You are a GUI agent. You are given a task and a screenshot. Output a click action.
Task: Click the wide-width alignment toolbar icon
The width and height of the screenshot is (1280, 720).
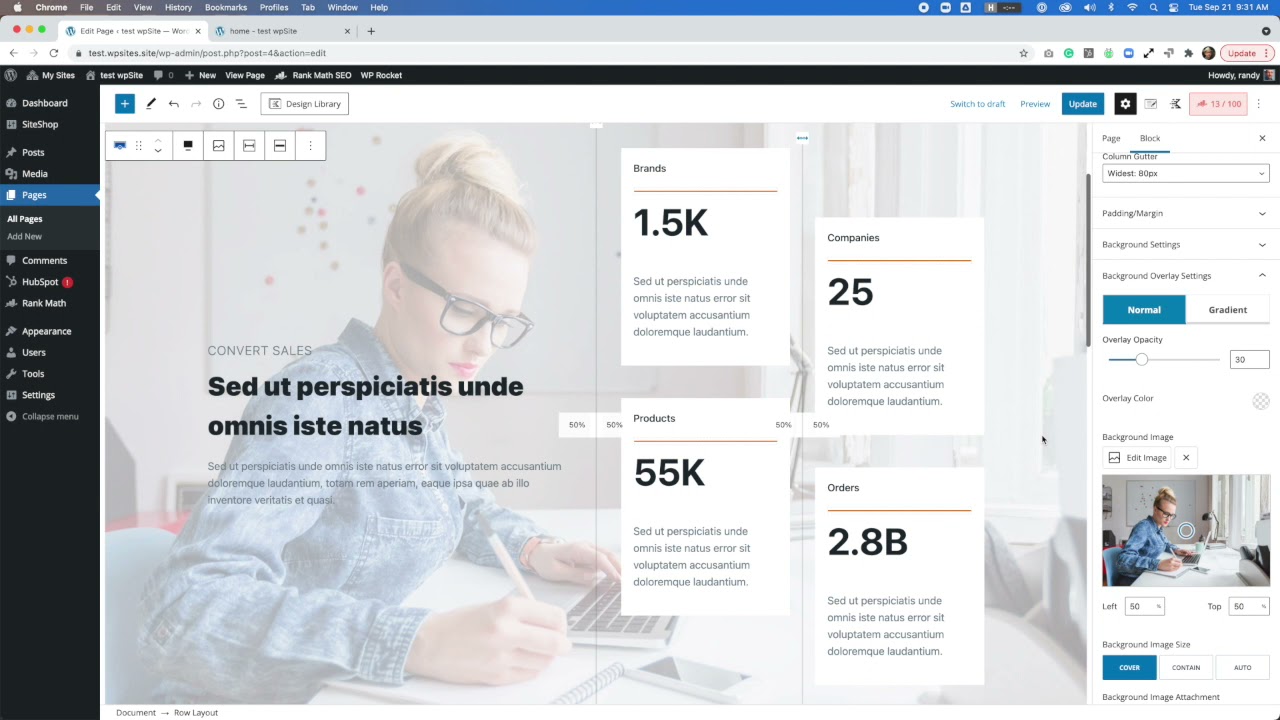coord(249,146)
